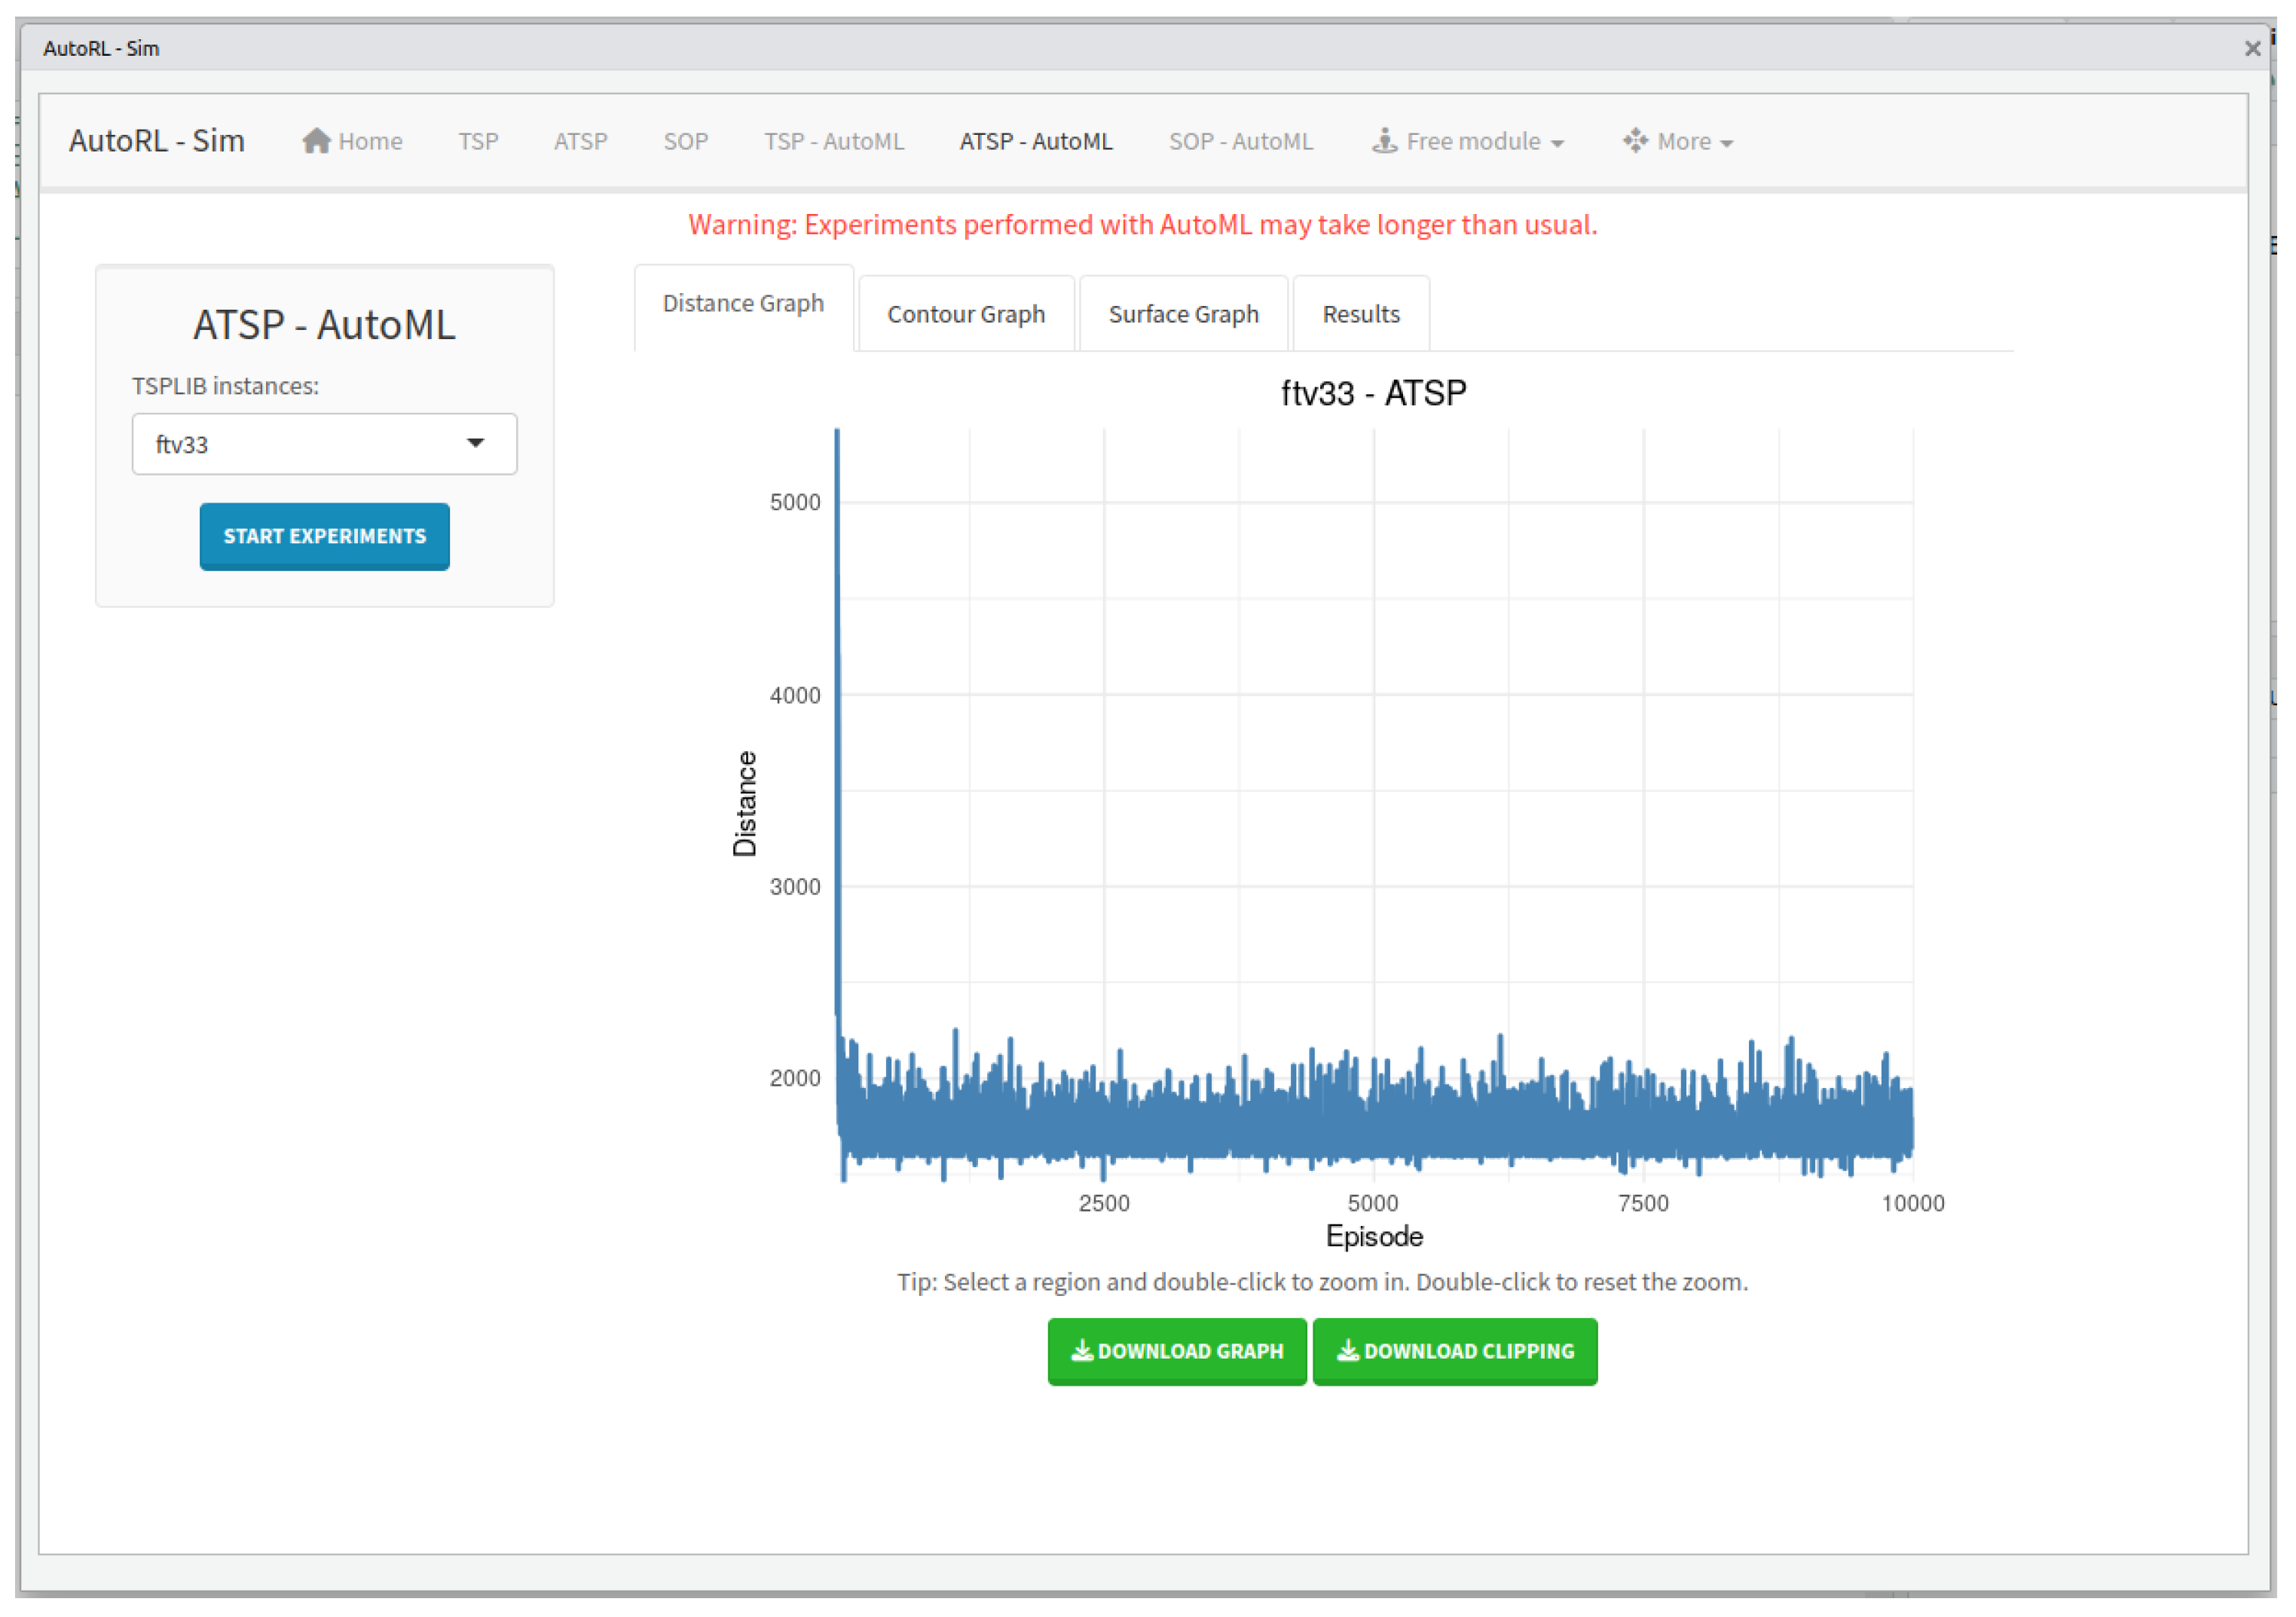2296x1617 pixels.
Task: Click the Free module person icon
Action: [x=1384, y=141]
